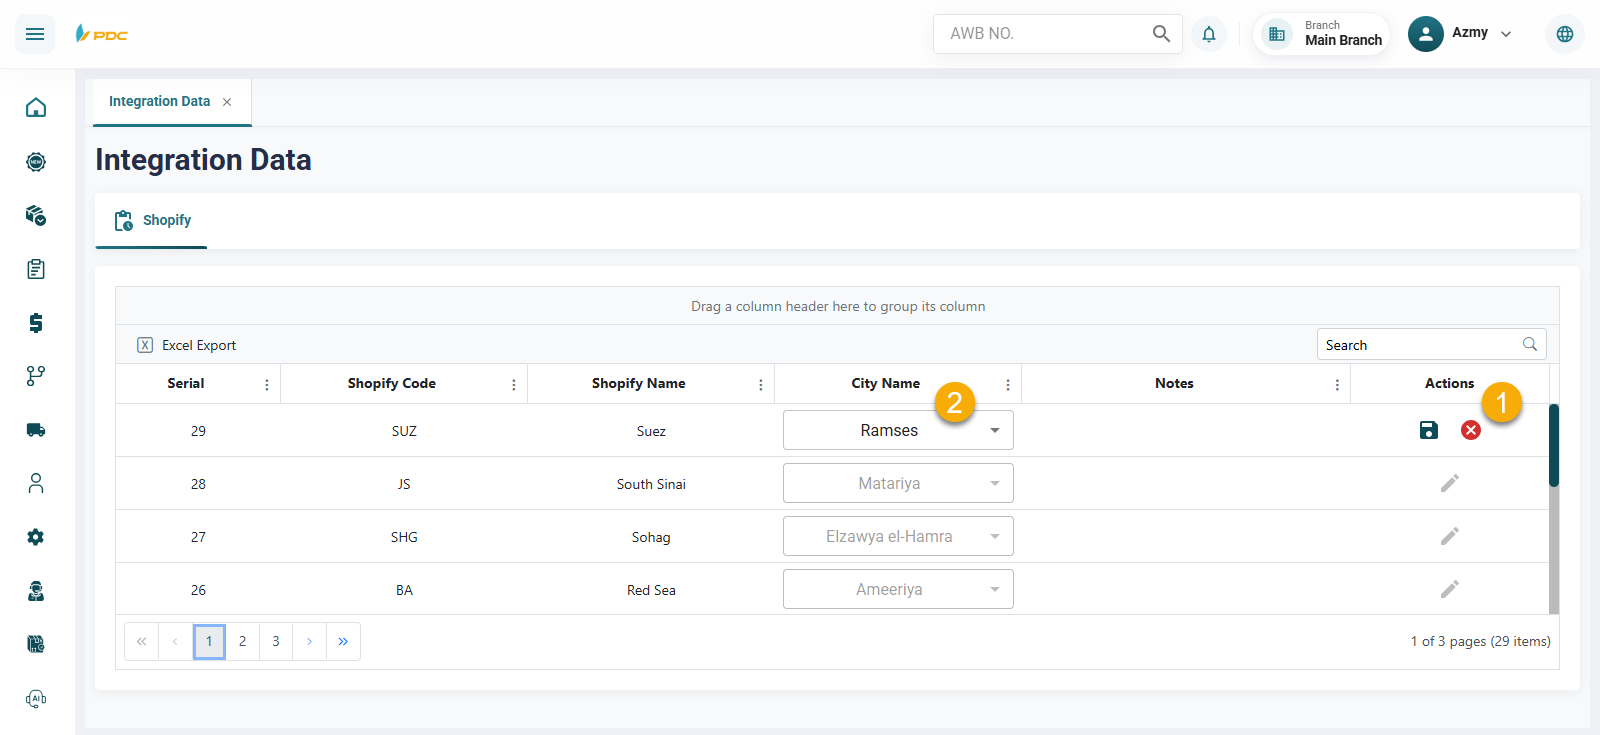Open Serial column options menu
Viewport: 1600px width, 735px height.
267,384
